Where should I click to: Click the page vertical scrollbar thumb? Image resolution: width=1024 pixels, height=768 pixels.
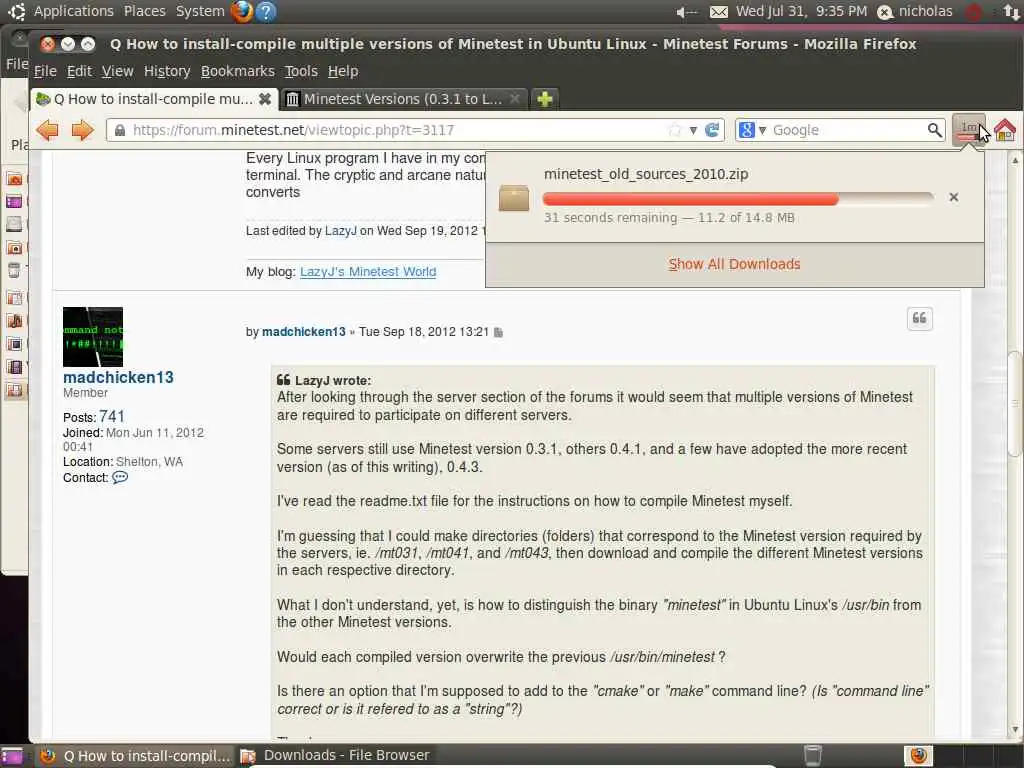pyautogui.click(x=1014, y=404)
